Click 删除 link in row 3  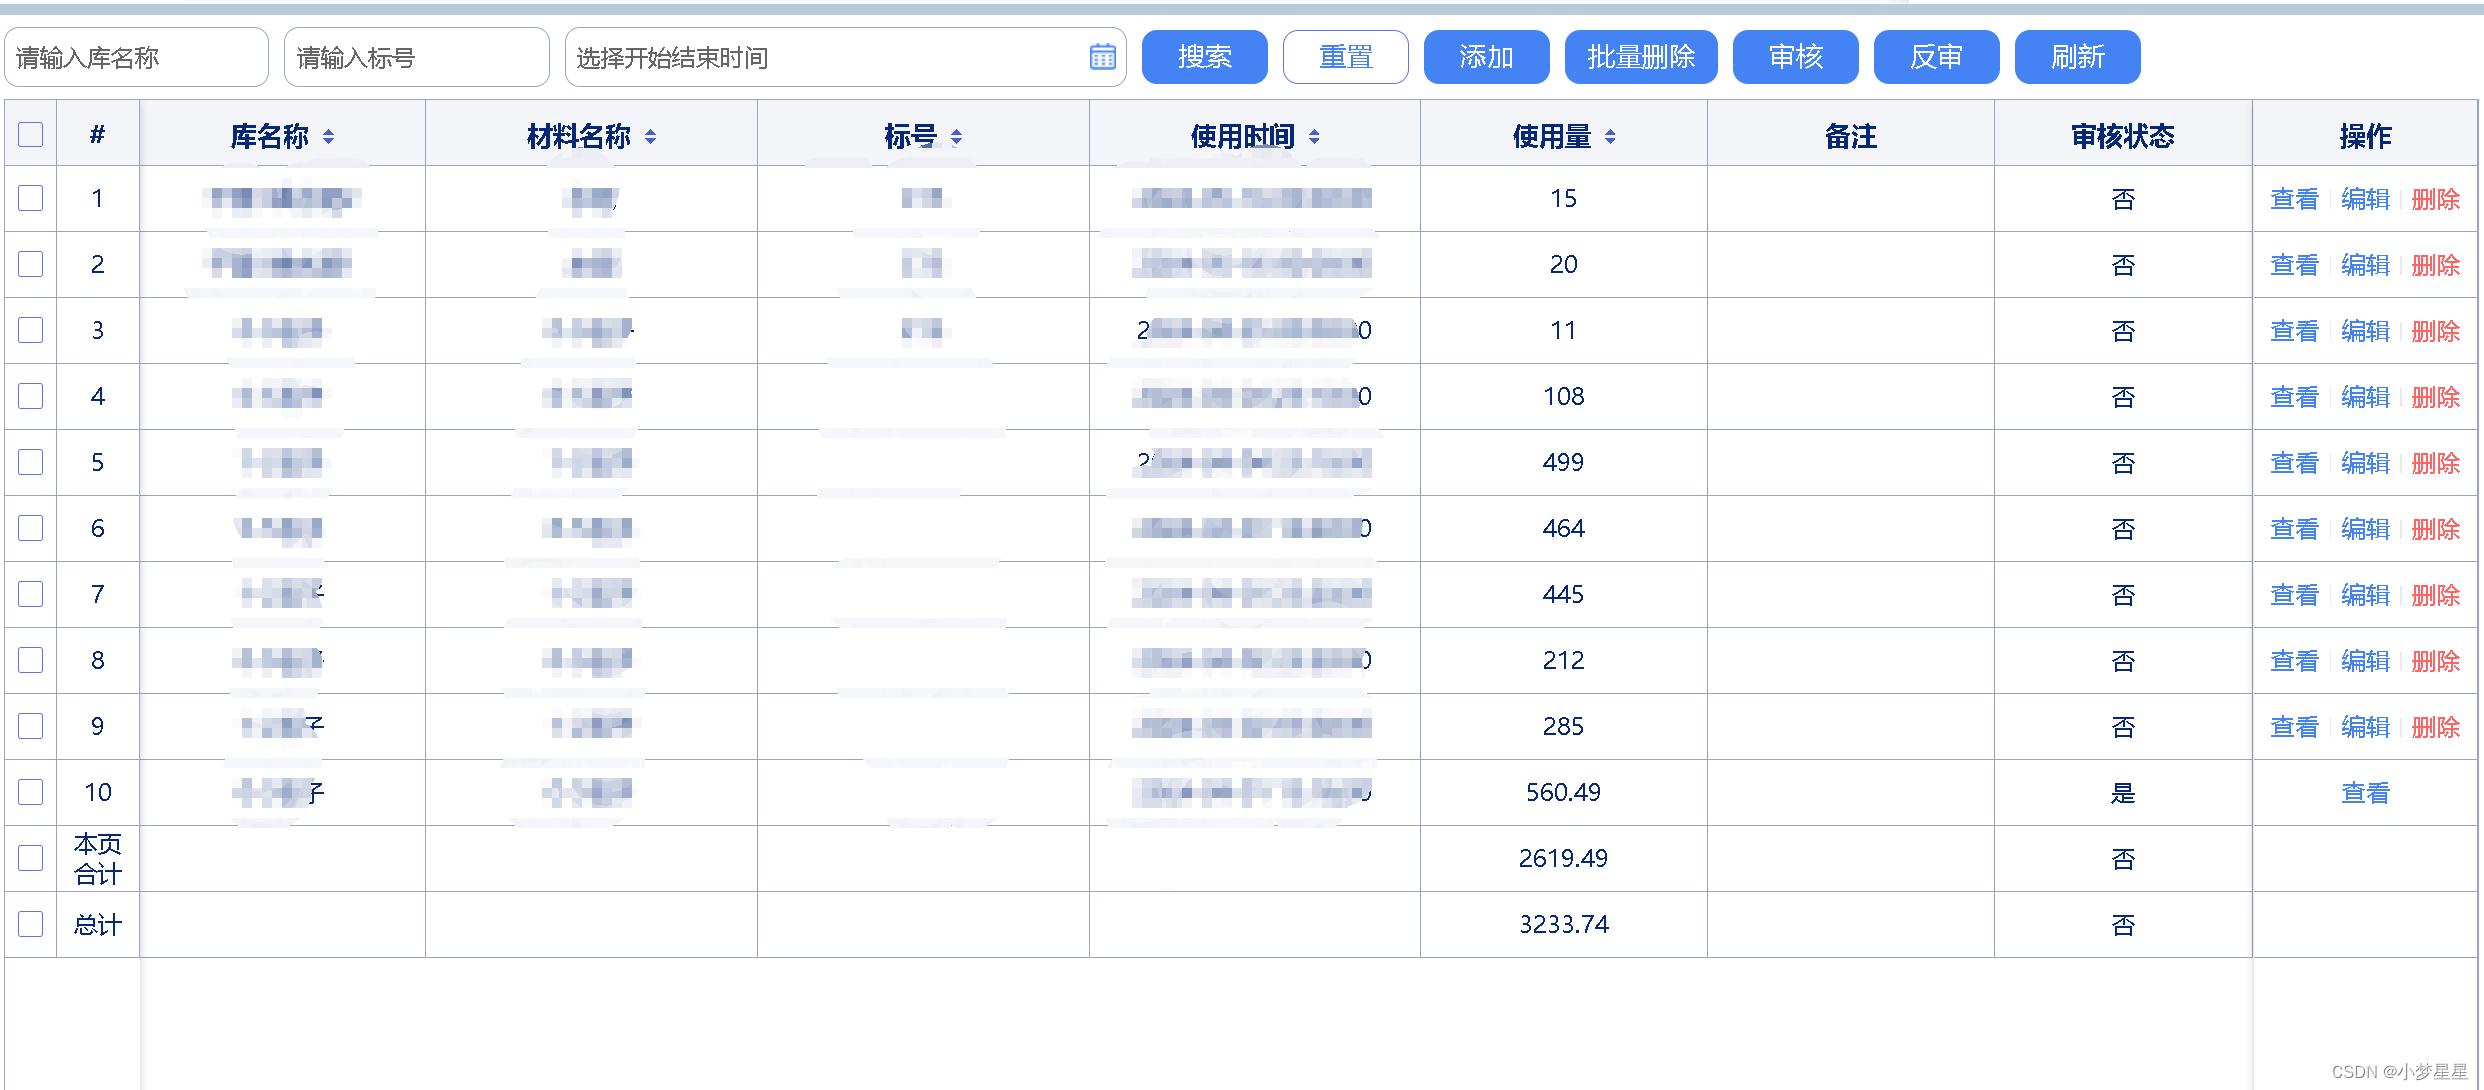(2436, 331)
